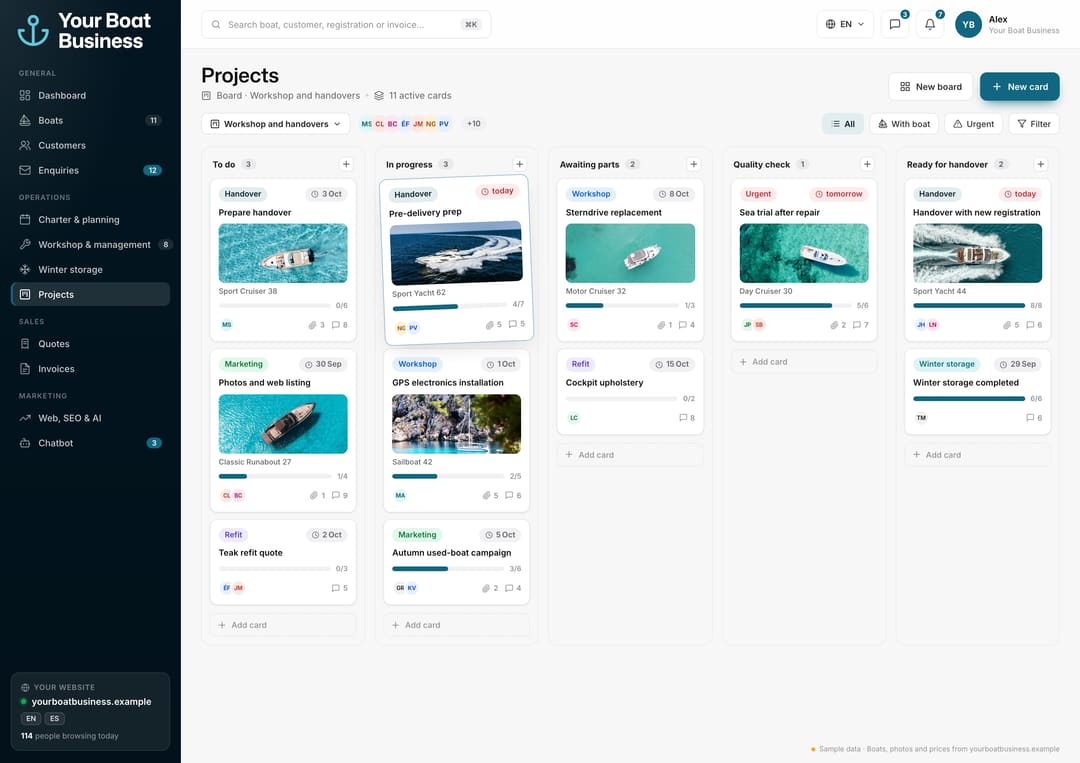The width and height of the screenshot is (1080, 763).
Task: Open the notifications bell
Action: 930,24
